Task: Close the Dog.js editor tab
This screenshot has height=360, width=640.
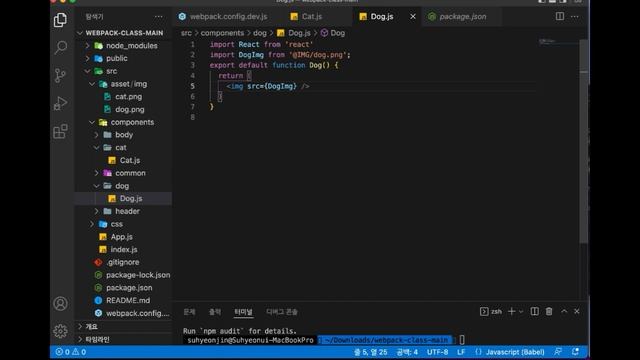Action: click(x=413, y=16)
